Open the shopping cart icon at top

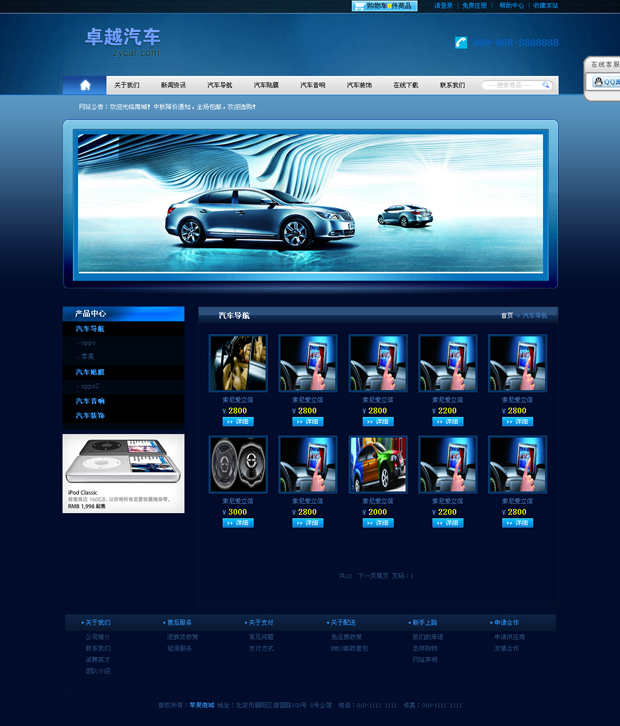click(x=359, y=6)
